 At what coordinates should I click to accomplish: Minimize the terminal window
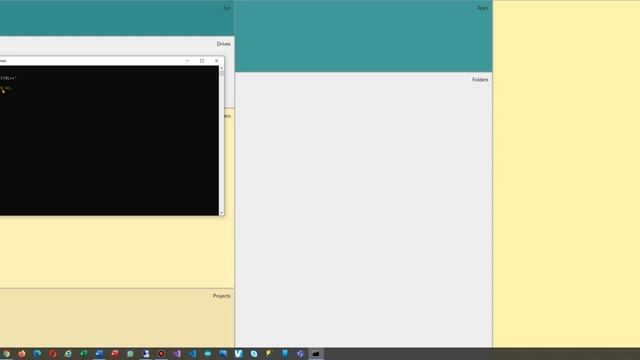(187, 61)
